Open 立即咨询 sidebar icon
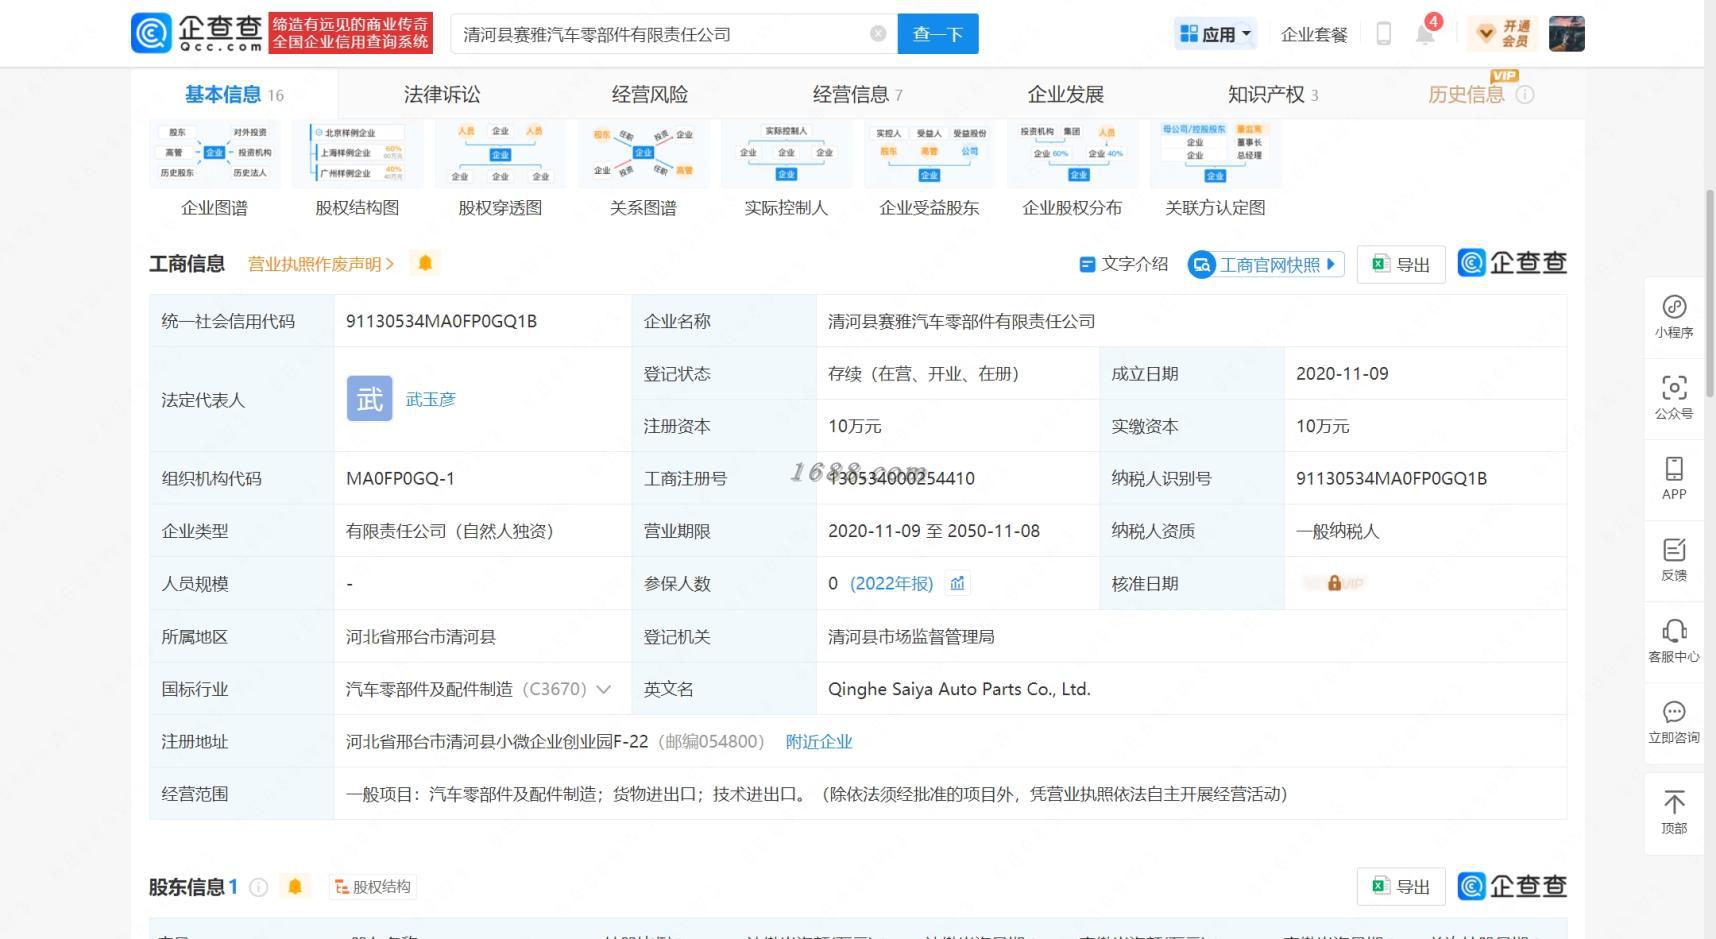 coord(1674,722)
